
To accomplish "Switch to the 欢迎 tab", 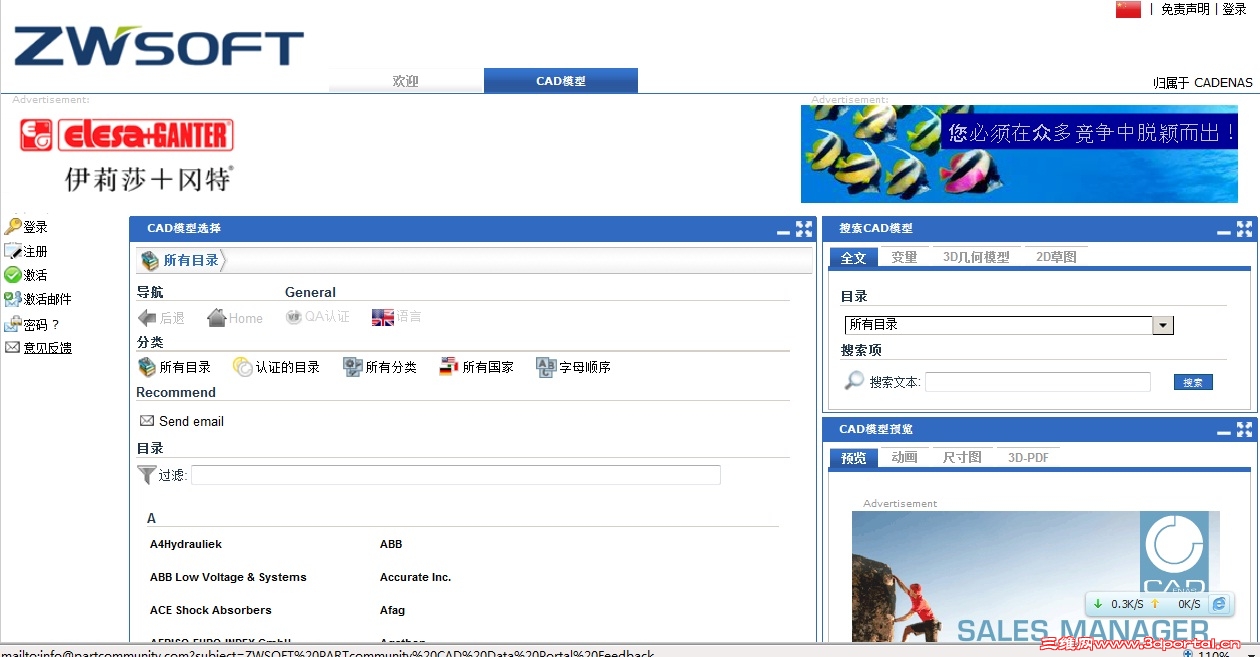I will [406, 81].
